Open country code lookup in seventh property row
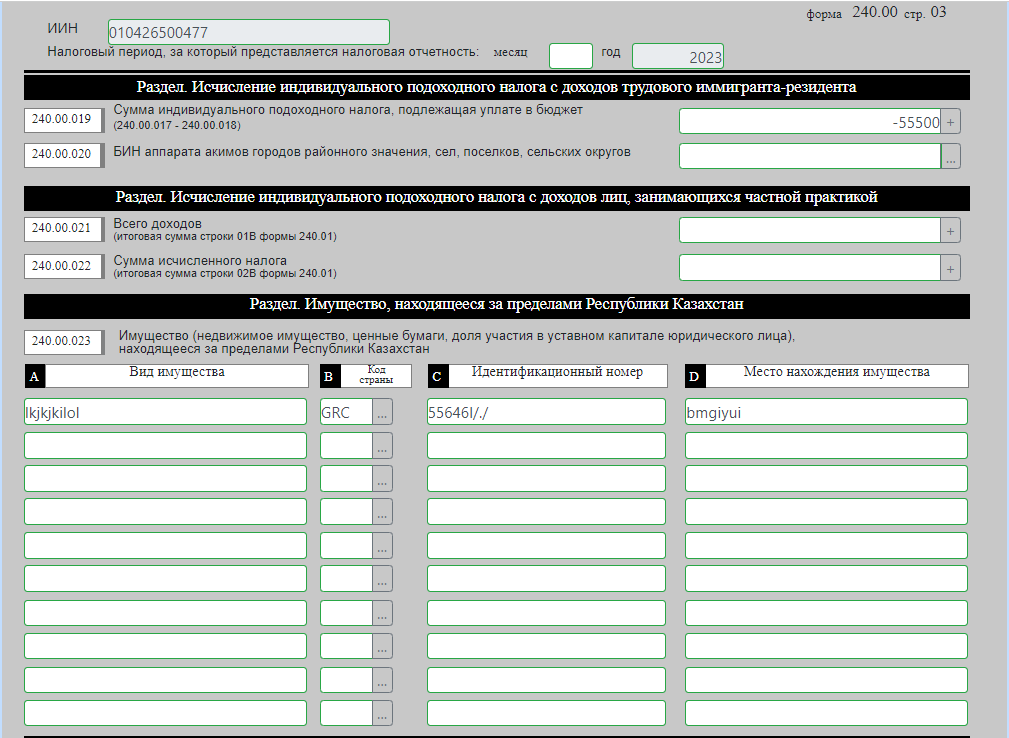This screenshot has width=1009, height=738. click(382, 613)
